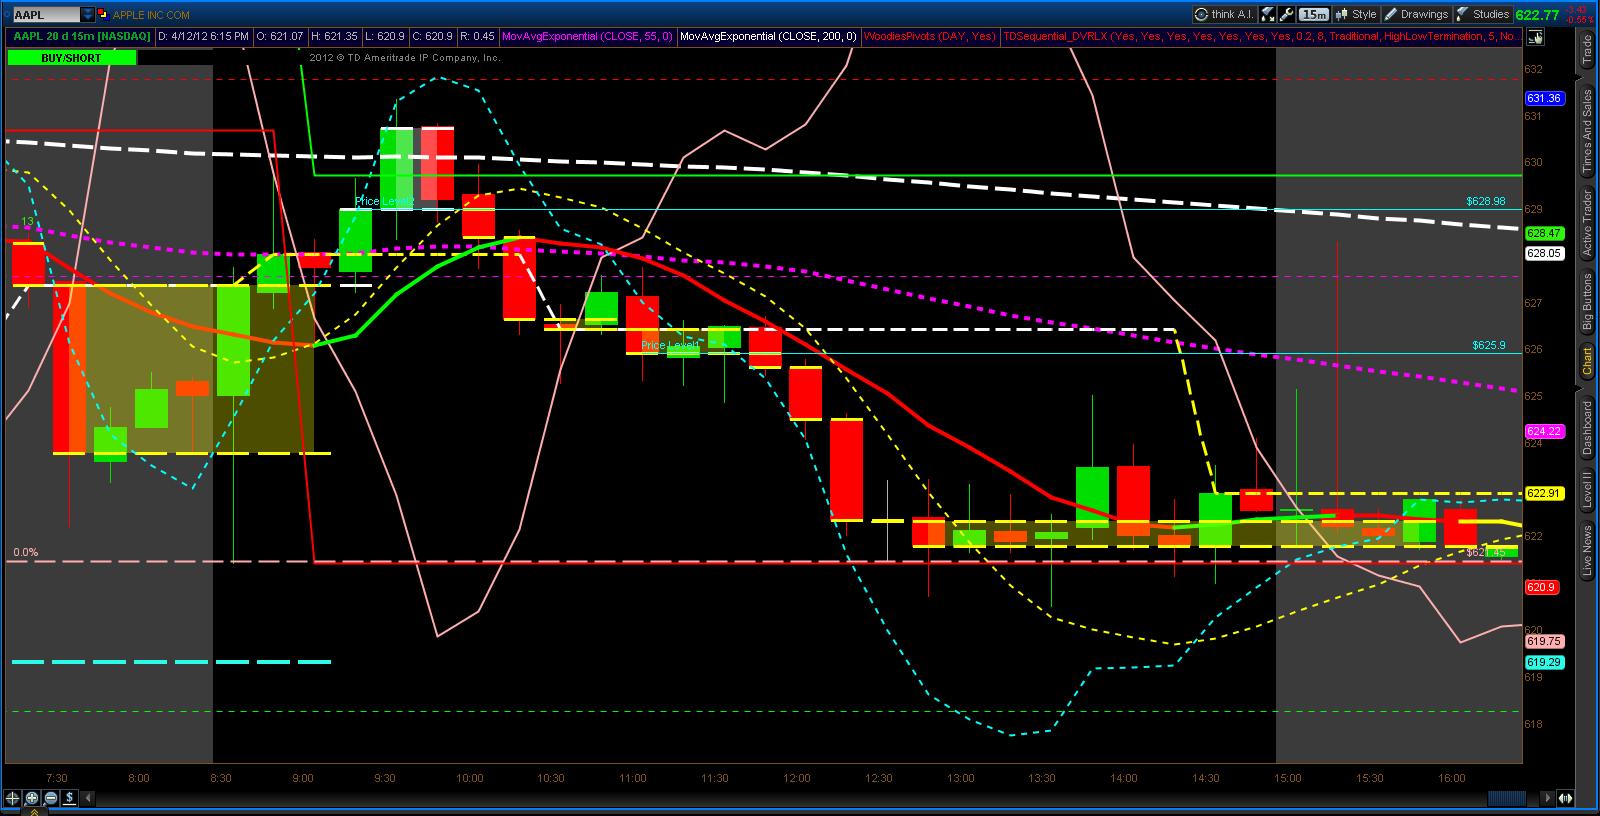This screenshot has height=816, width=1600.
Task: Open the Trade side tab
Action: point(1587,49)
